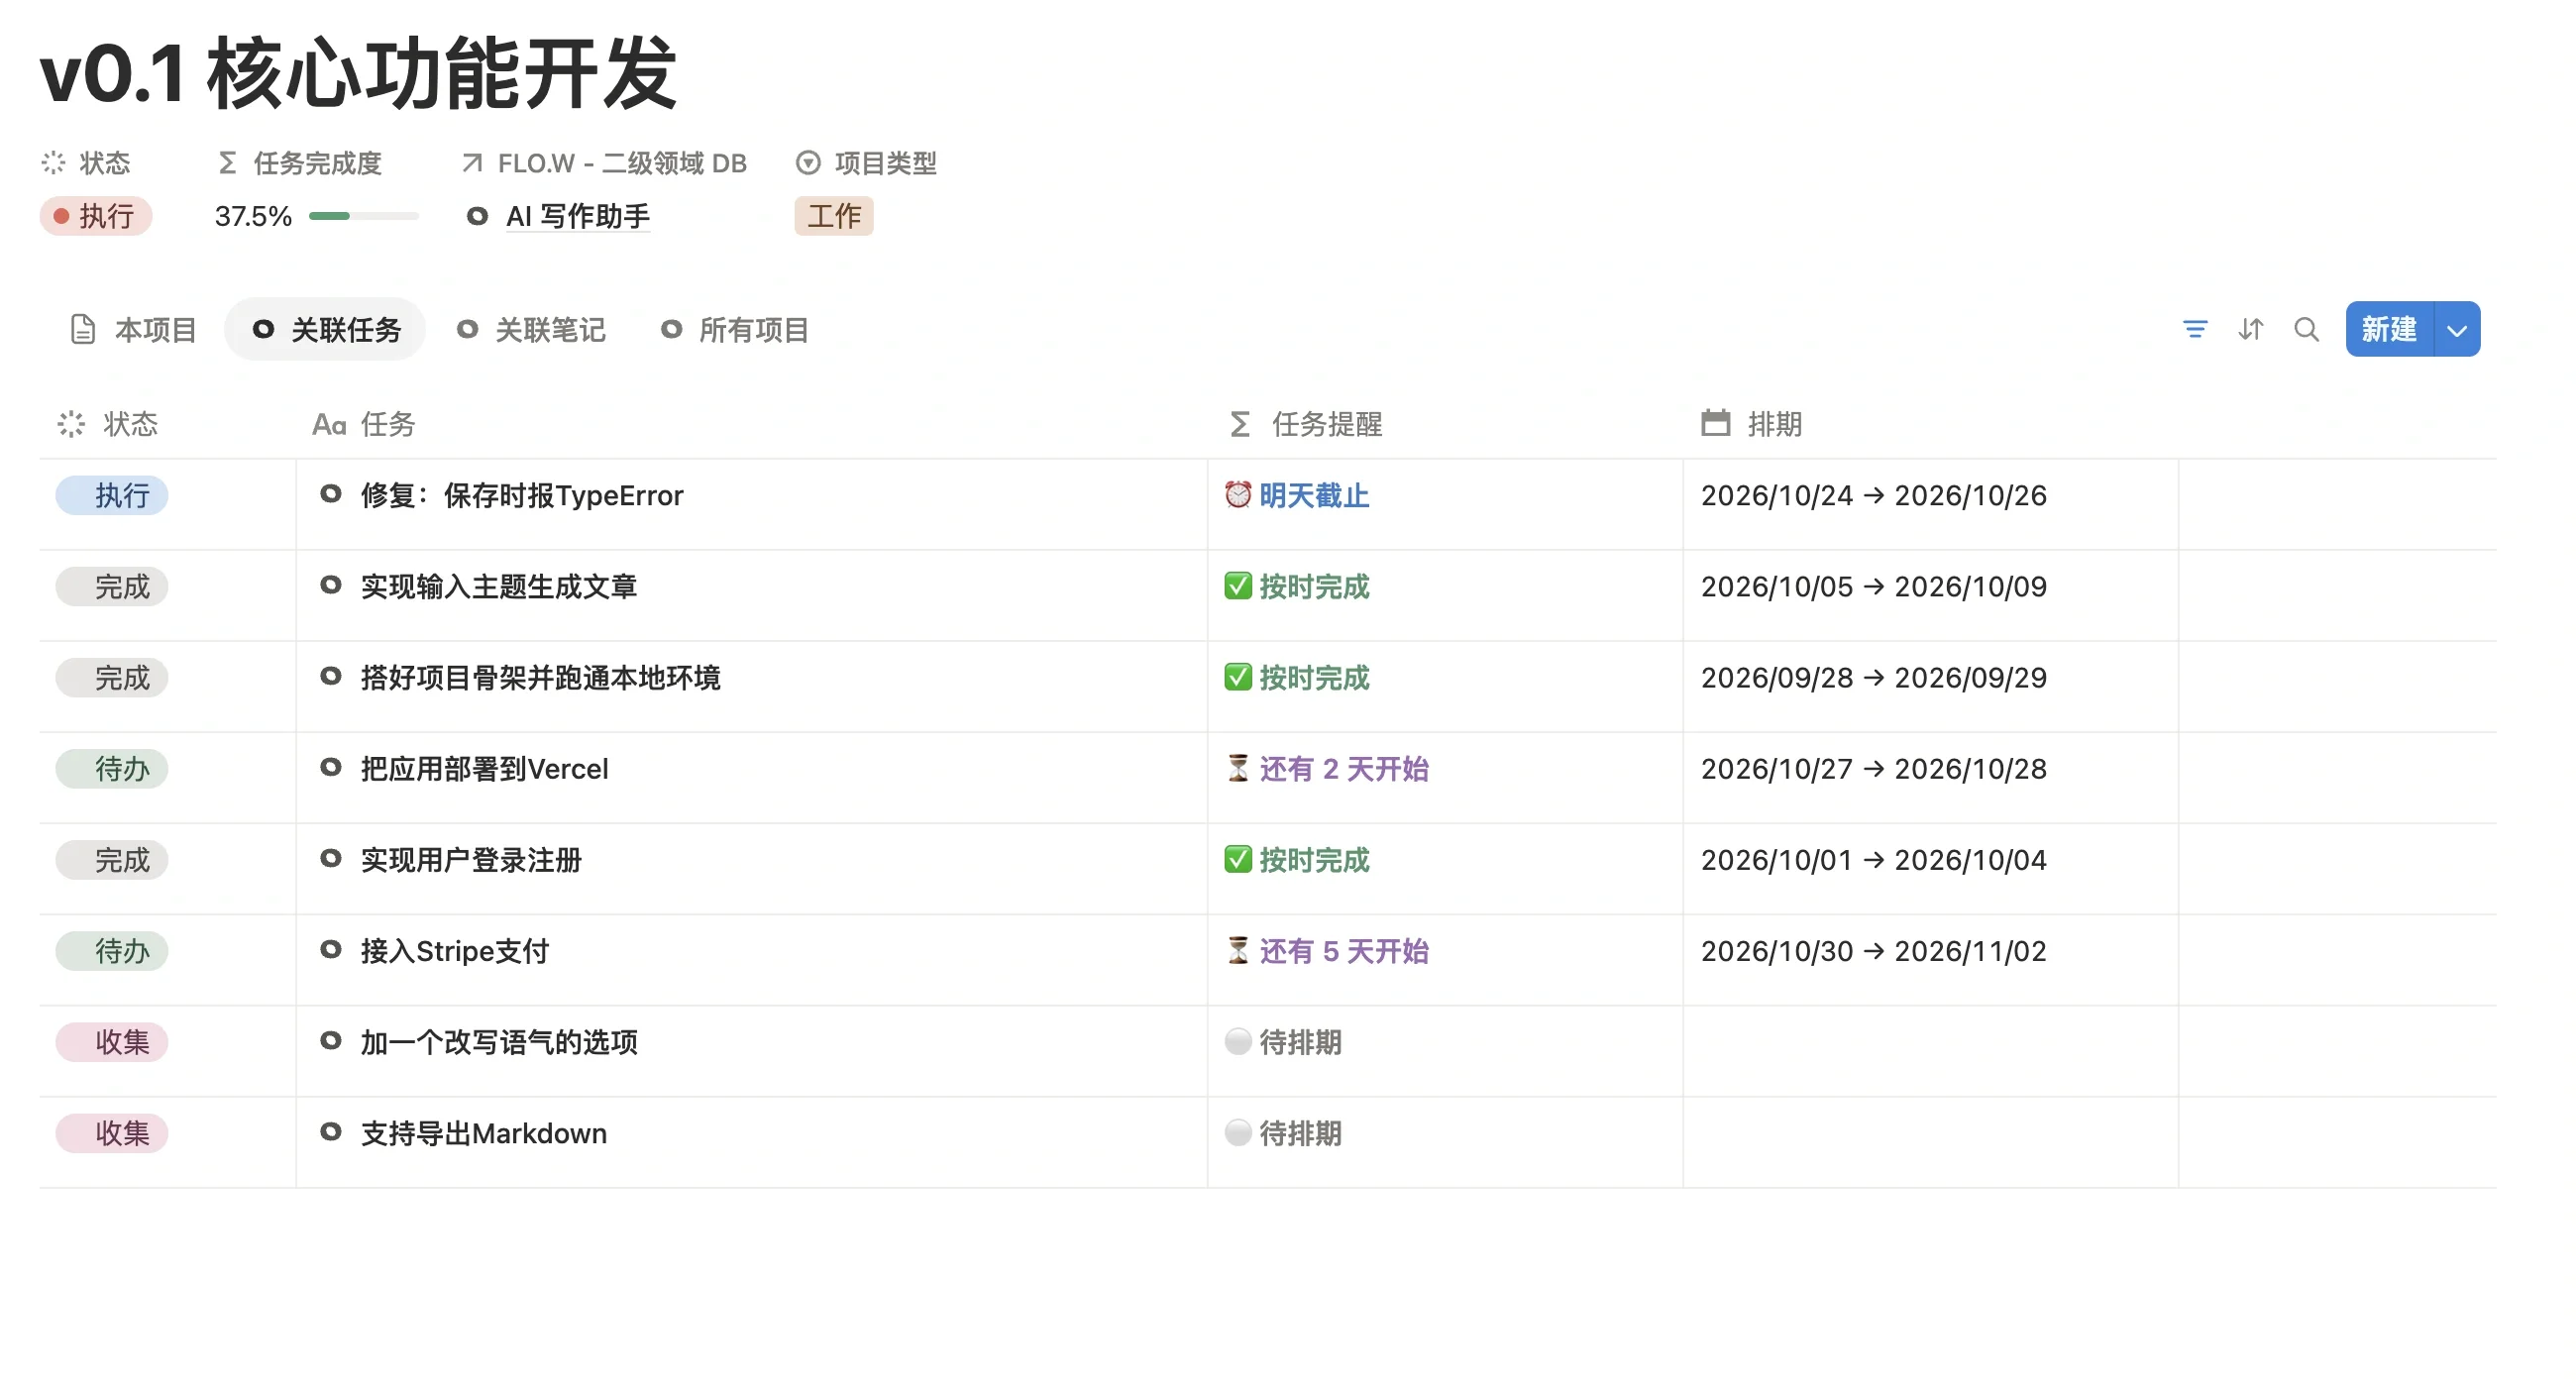Open the page icon of 支持导出Markdown
The height and width of the screenshot is (1387, 2576).
(x=330, y=1132)
